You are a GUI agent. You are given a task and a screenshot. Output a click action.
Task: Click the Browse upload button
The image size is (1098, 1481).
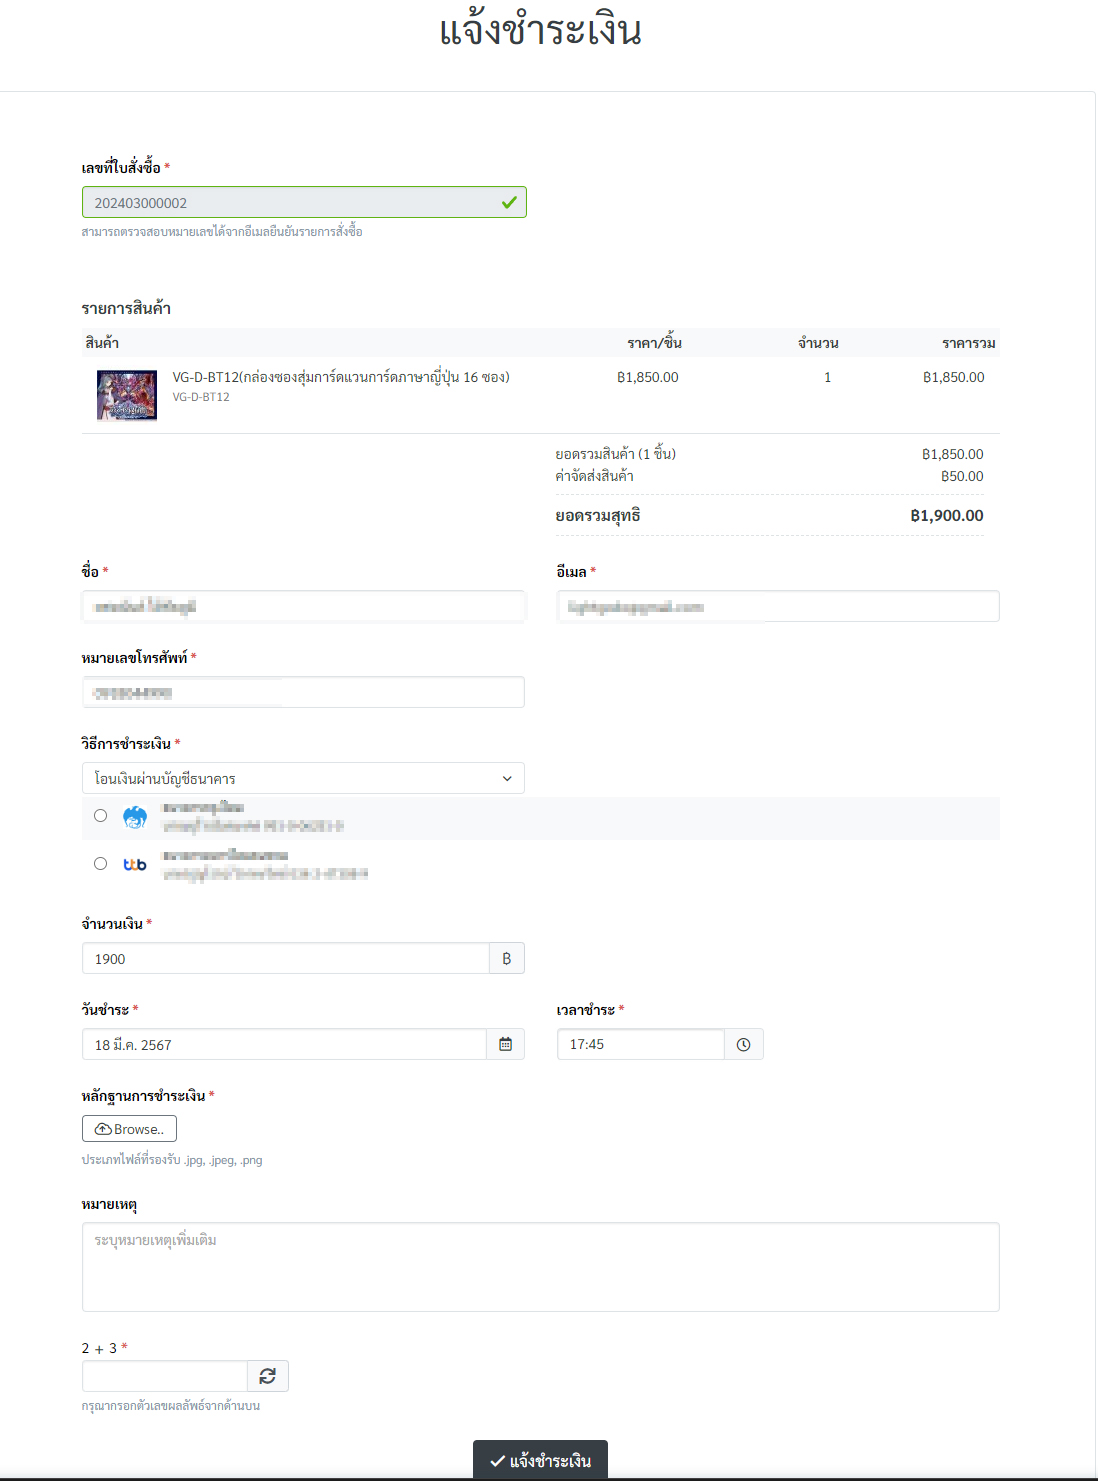[129, 1128]
